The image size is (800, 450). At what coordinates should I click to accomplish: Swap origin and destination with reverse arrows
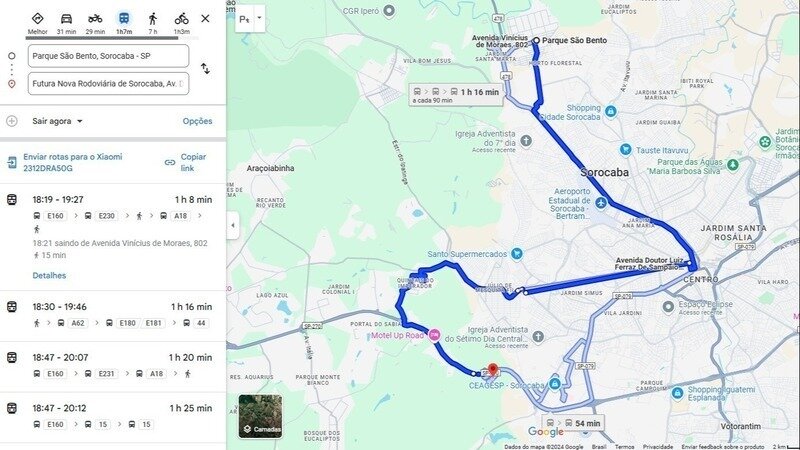coord(205,68)
